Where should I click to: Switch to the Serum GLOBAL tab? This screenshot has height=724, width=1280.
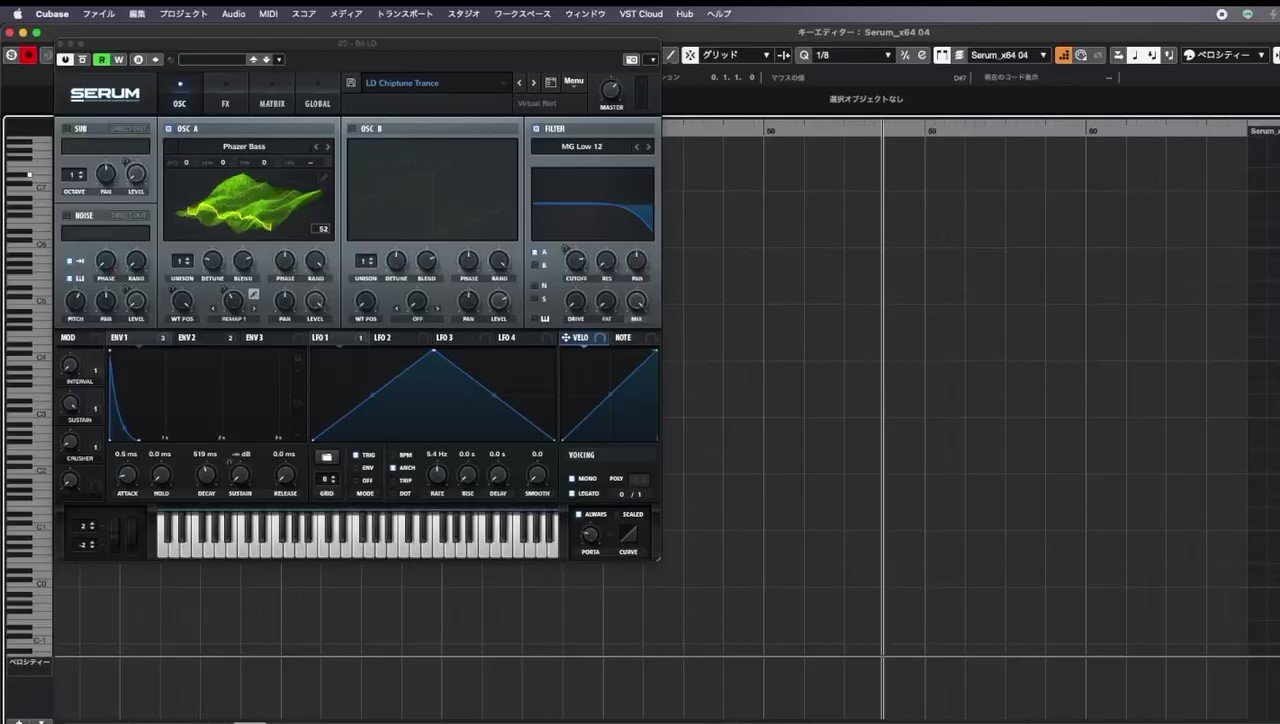[318, 93]
